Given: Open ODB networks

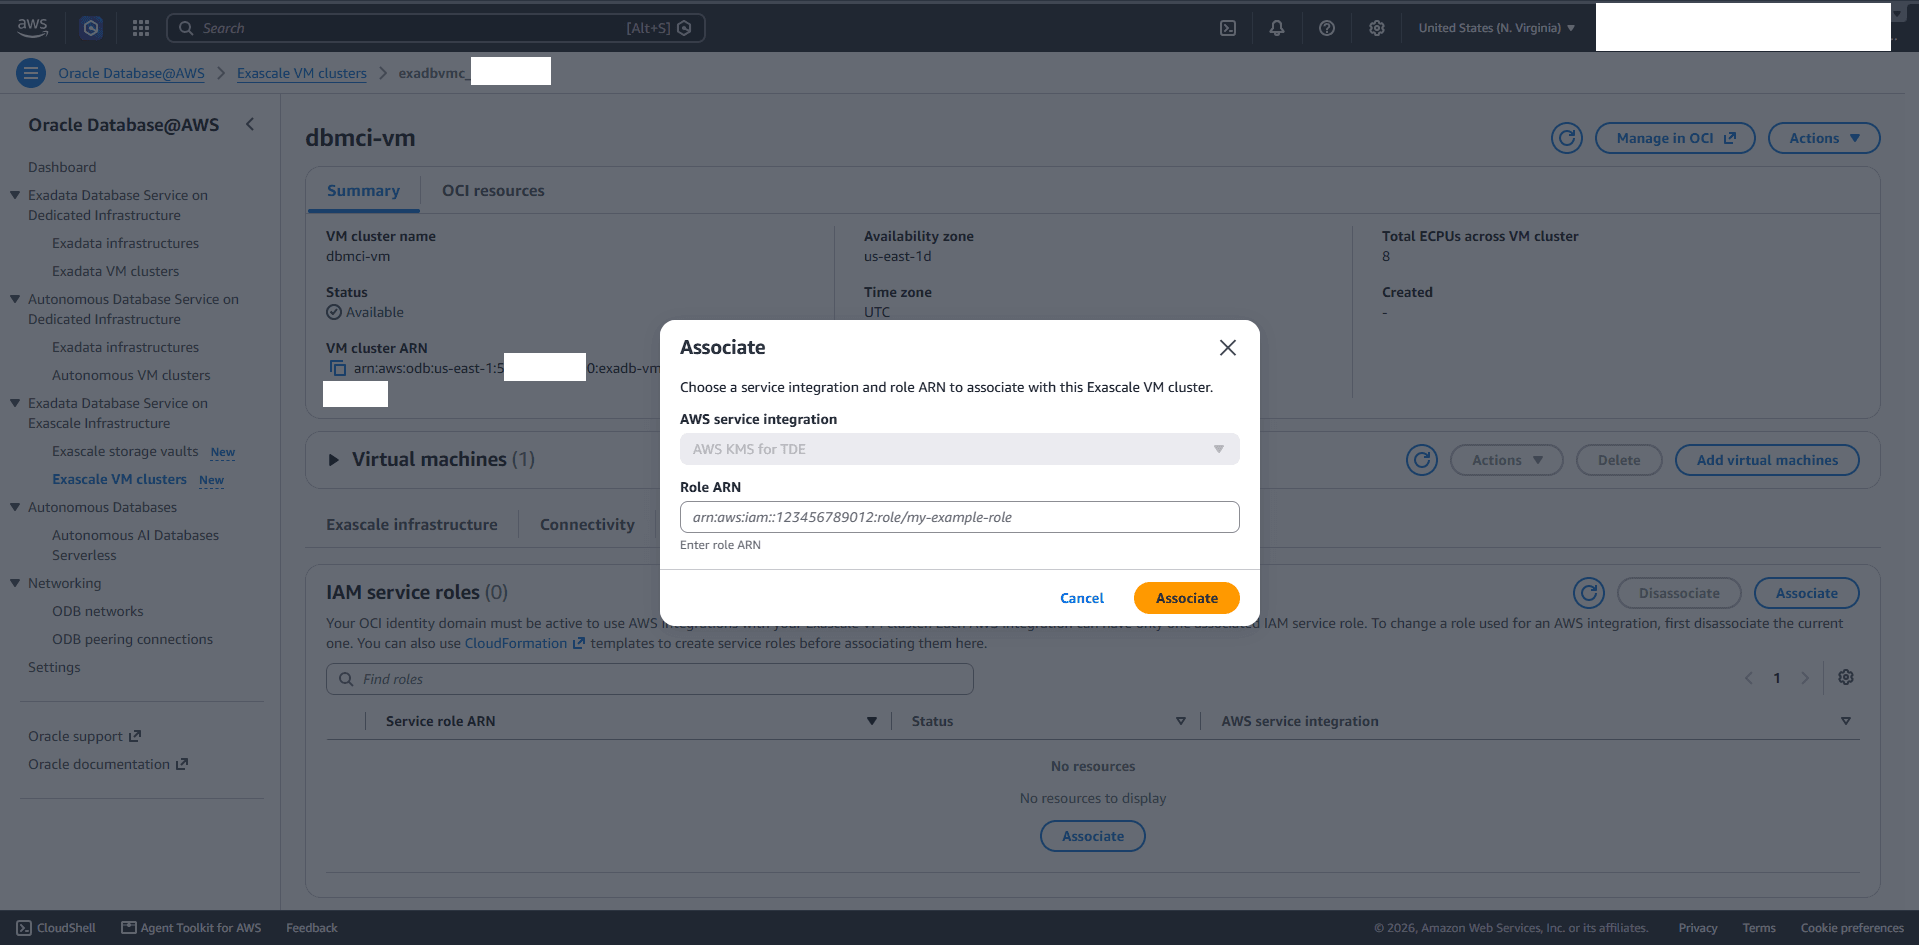Looking at the screenshot, I should pyautogui.click(x=98, y=611).
